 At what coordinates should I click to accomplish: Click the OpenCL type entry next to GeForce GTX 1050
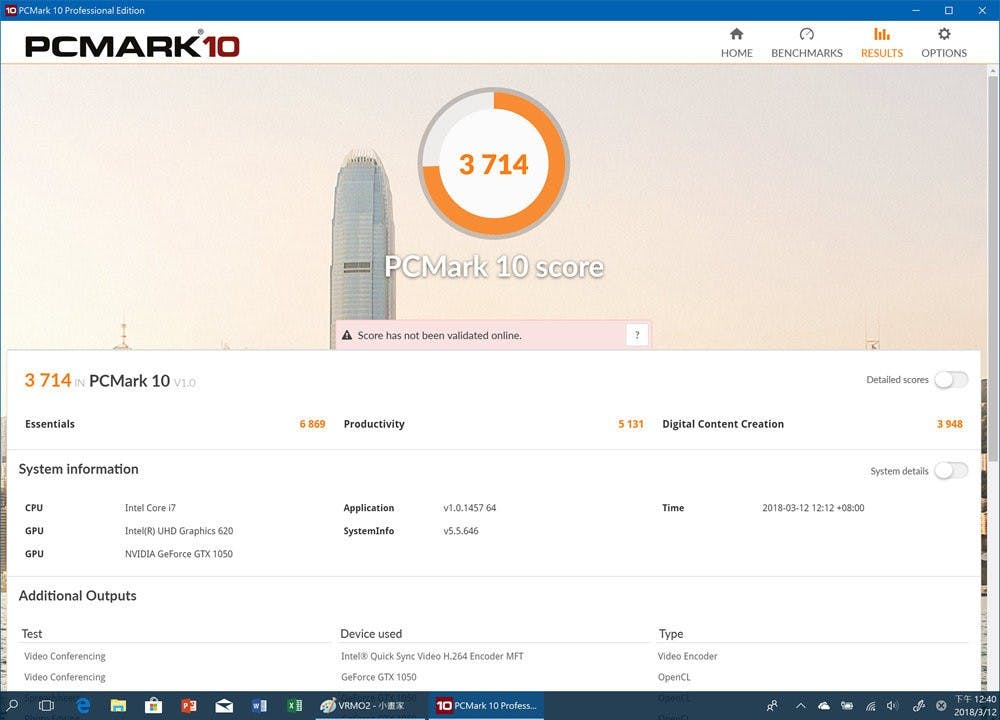click(x=674, y=677)
